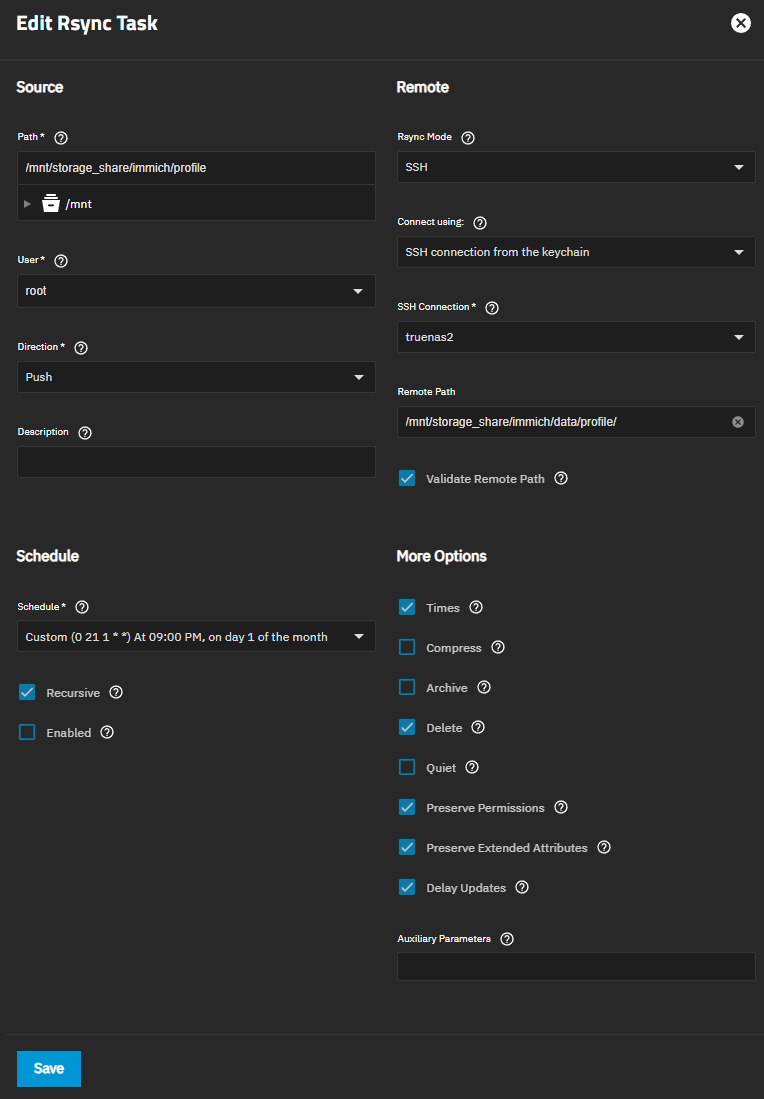Click the /mnt dataset folder icon
Viewport: 764px width, 1099px height.
point(51,204)
